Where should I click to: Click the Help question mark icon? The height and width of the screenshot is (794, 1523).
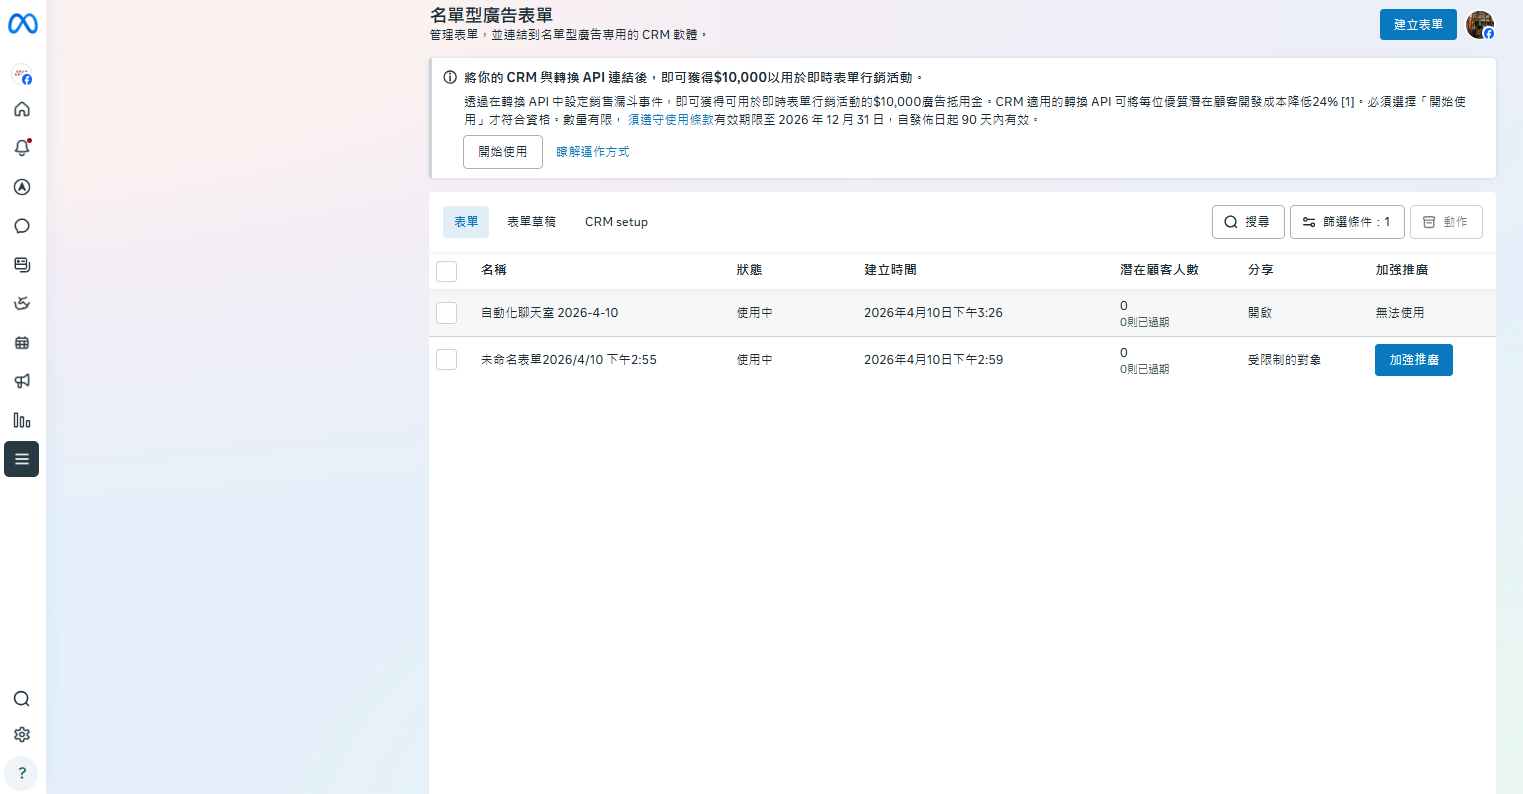point(22,773)
